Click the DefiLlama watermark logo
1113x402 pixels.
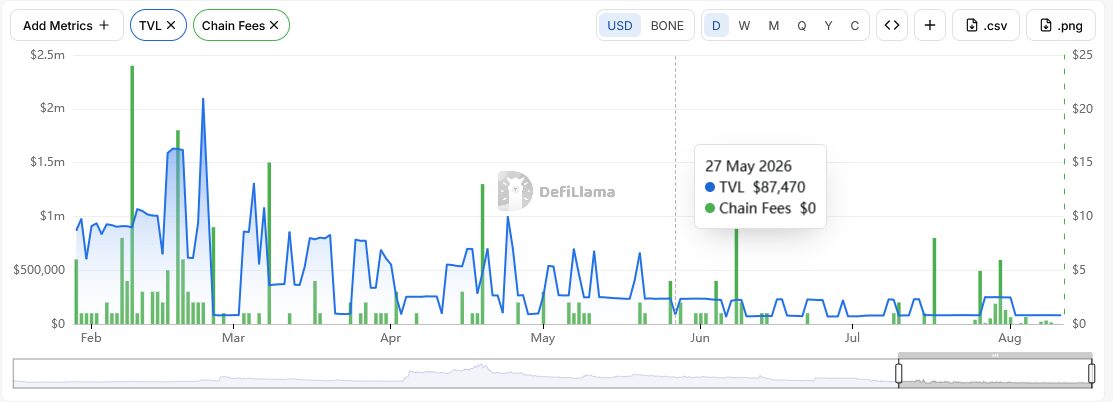(x=556, y=191)
